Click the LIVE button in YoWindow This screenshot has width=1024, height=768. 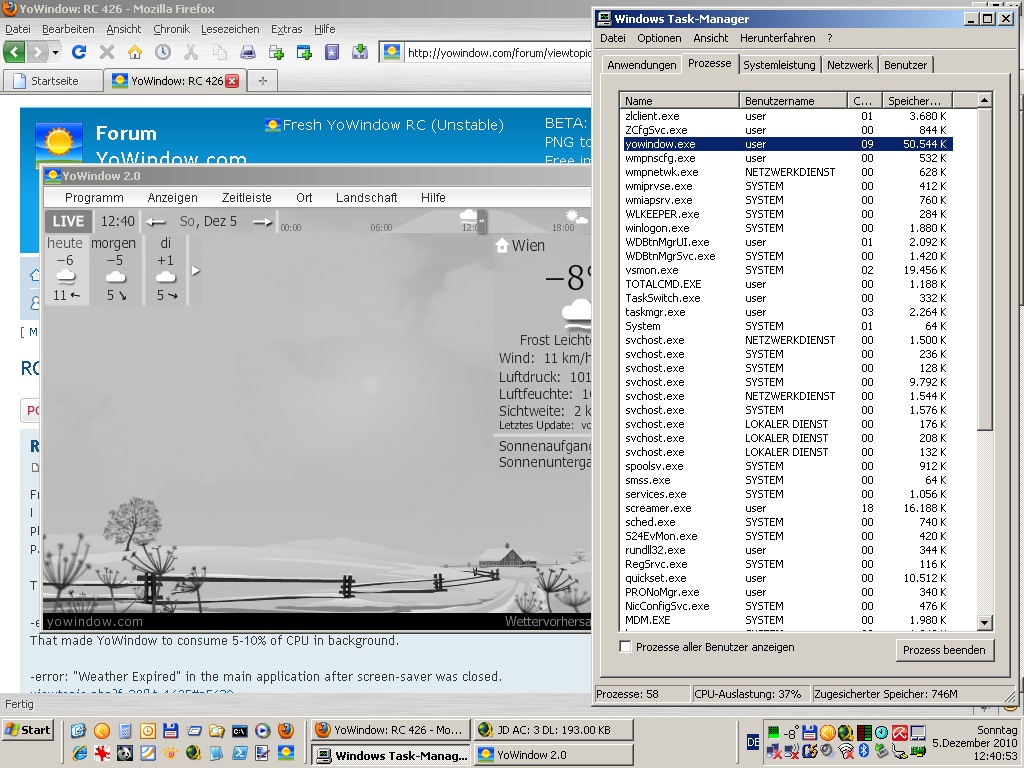[x=68, y=221]
